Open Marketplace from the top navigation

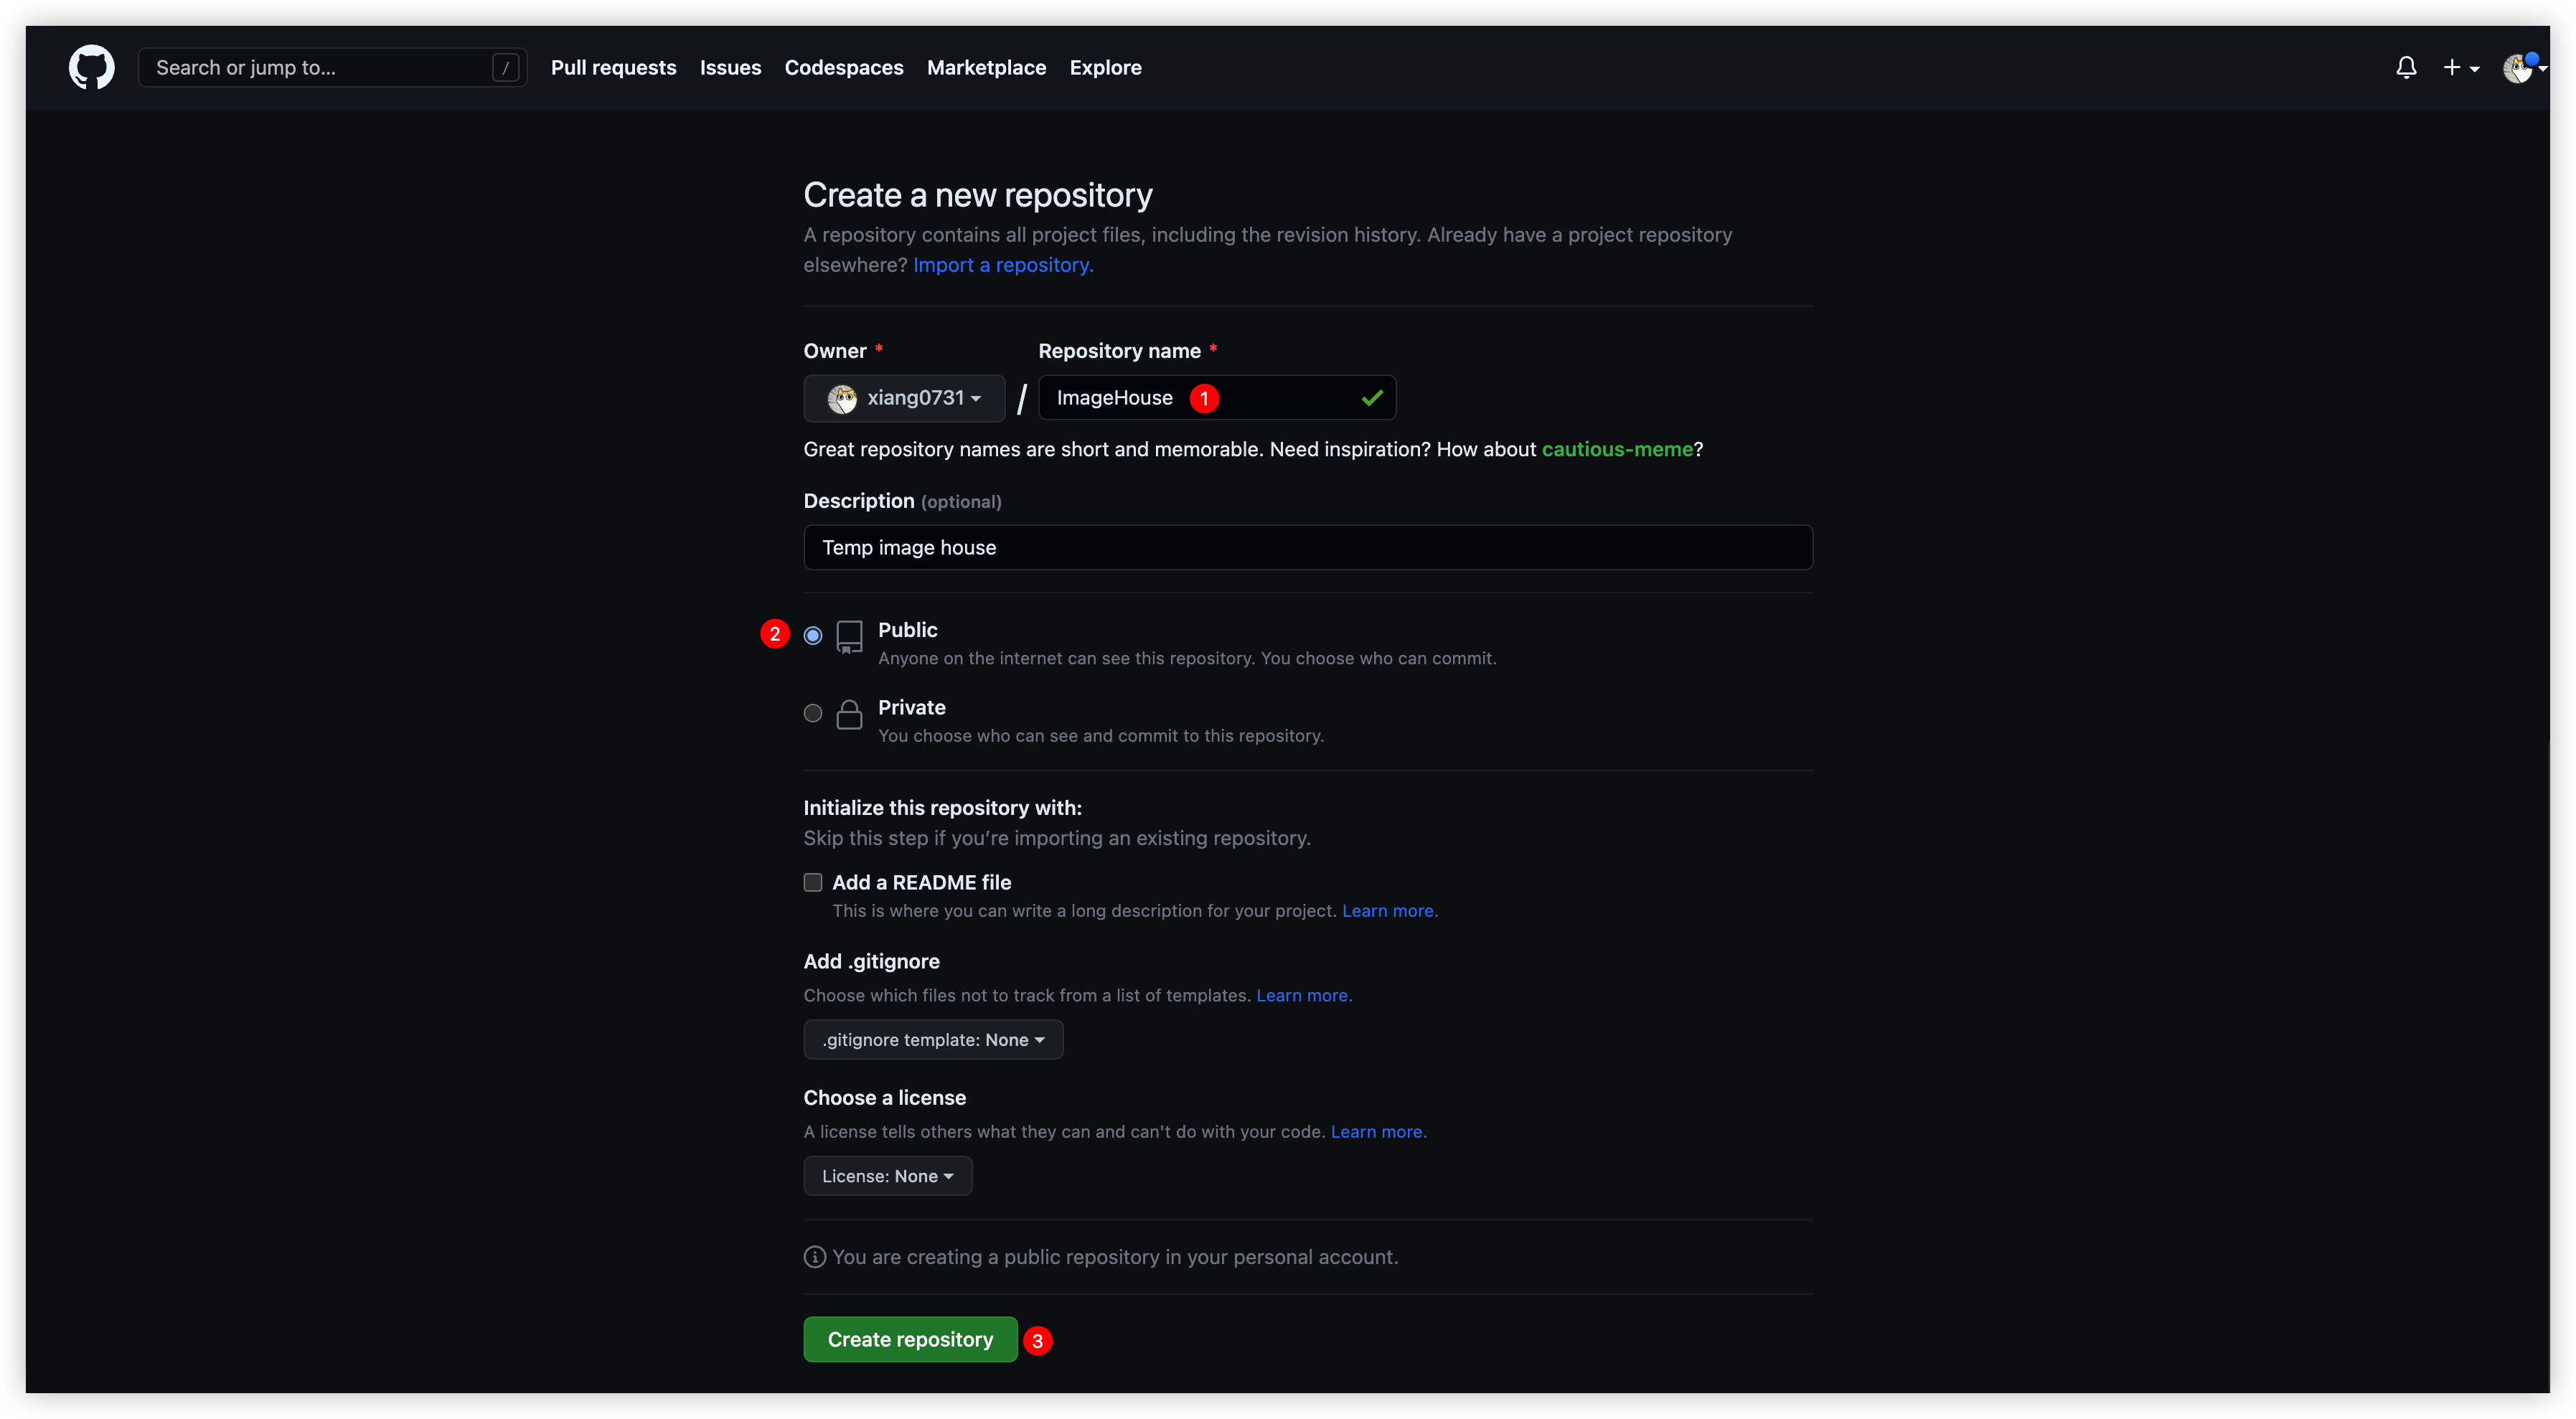pyautogui.click(x=985, y=67)
